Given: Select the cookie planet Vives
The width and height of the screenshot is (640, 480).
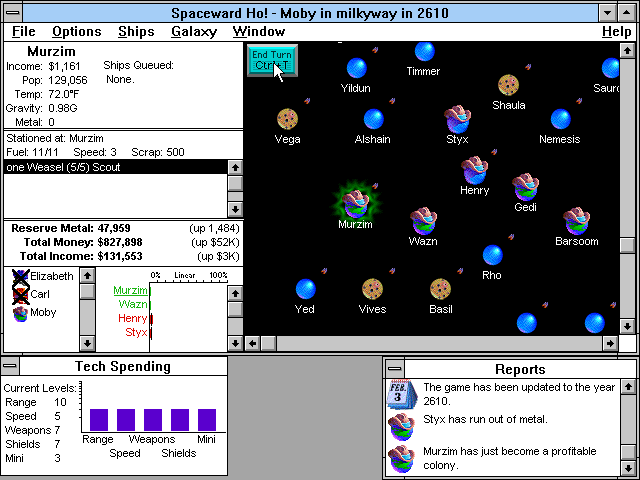Looking at the screenshot, I should (x=372, y=289).
